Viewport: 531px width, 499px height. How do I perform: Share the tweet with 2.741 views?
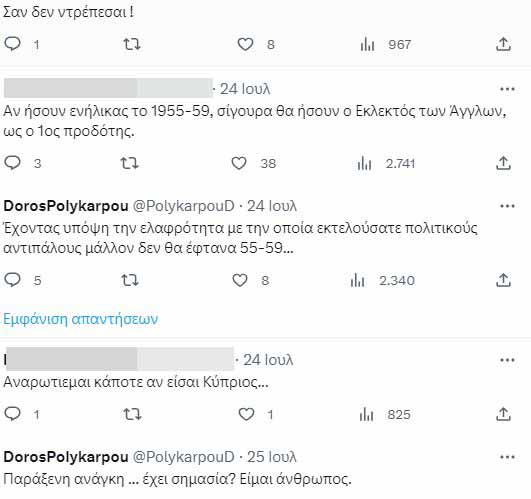click(x=503, y=164)
